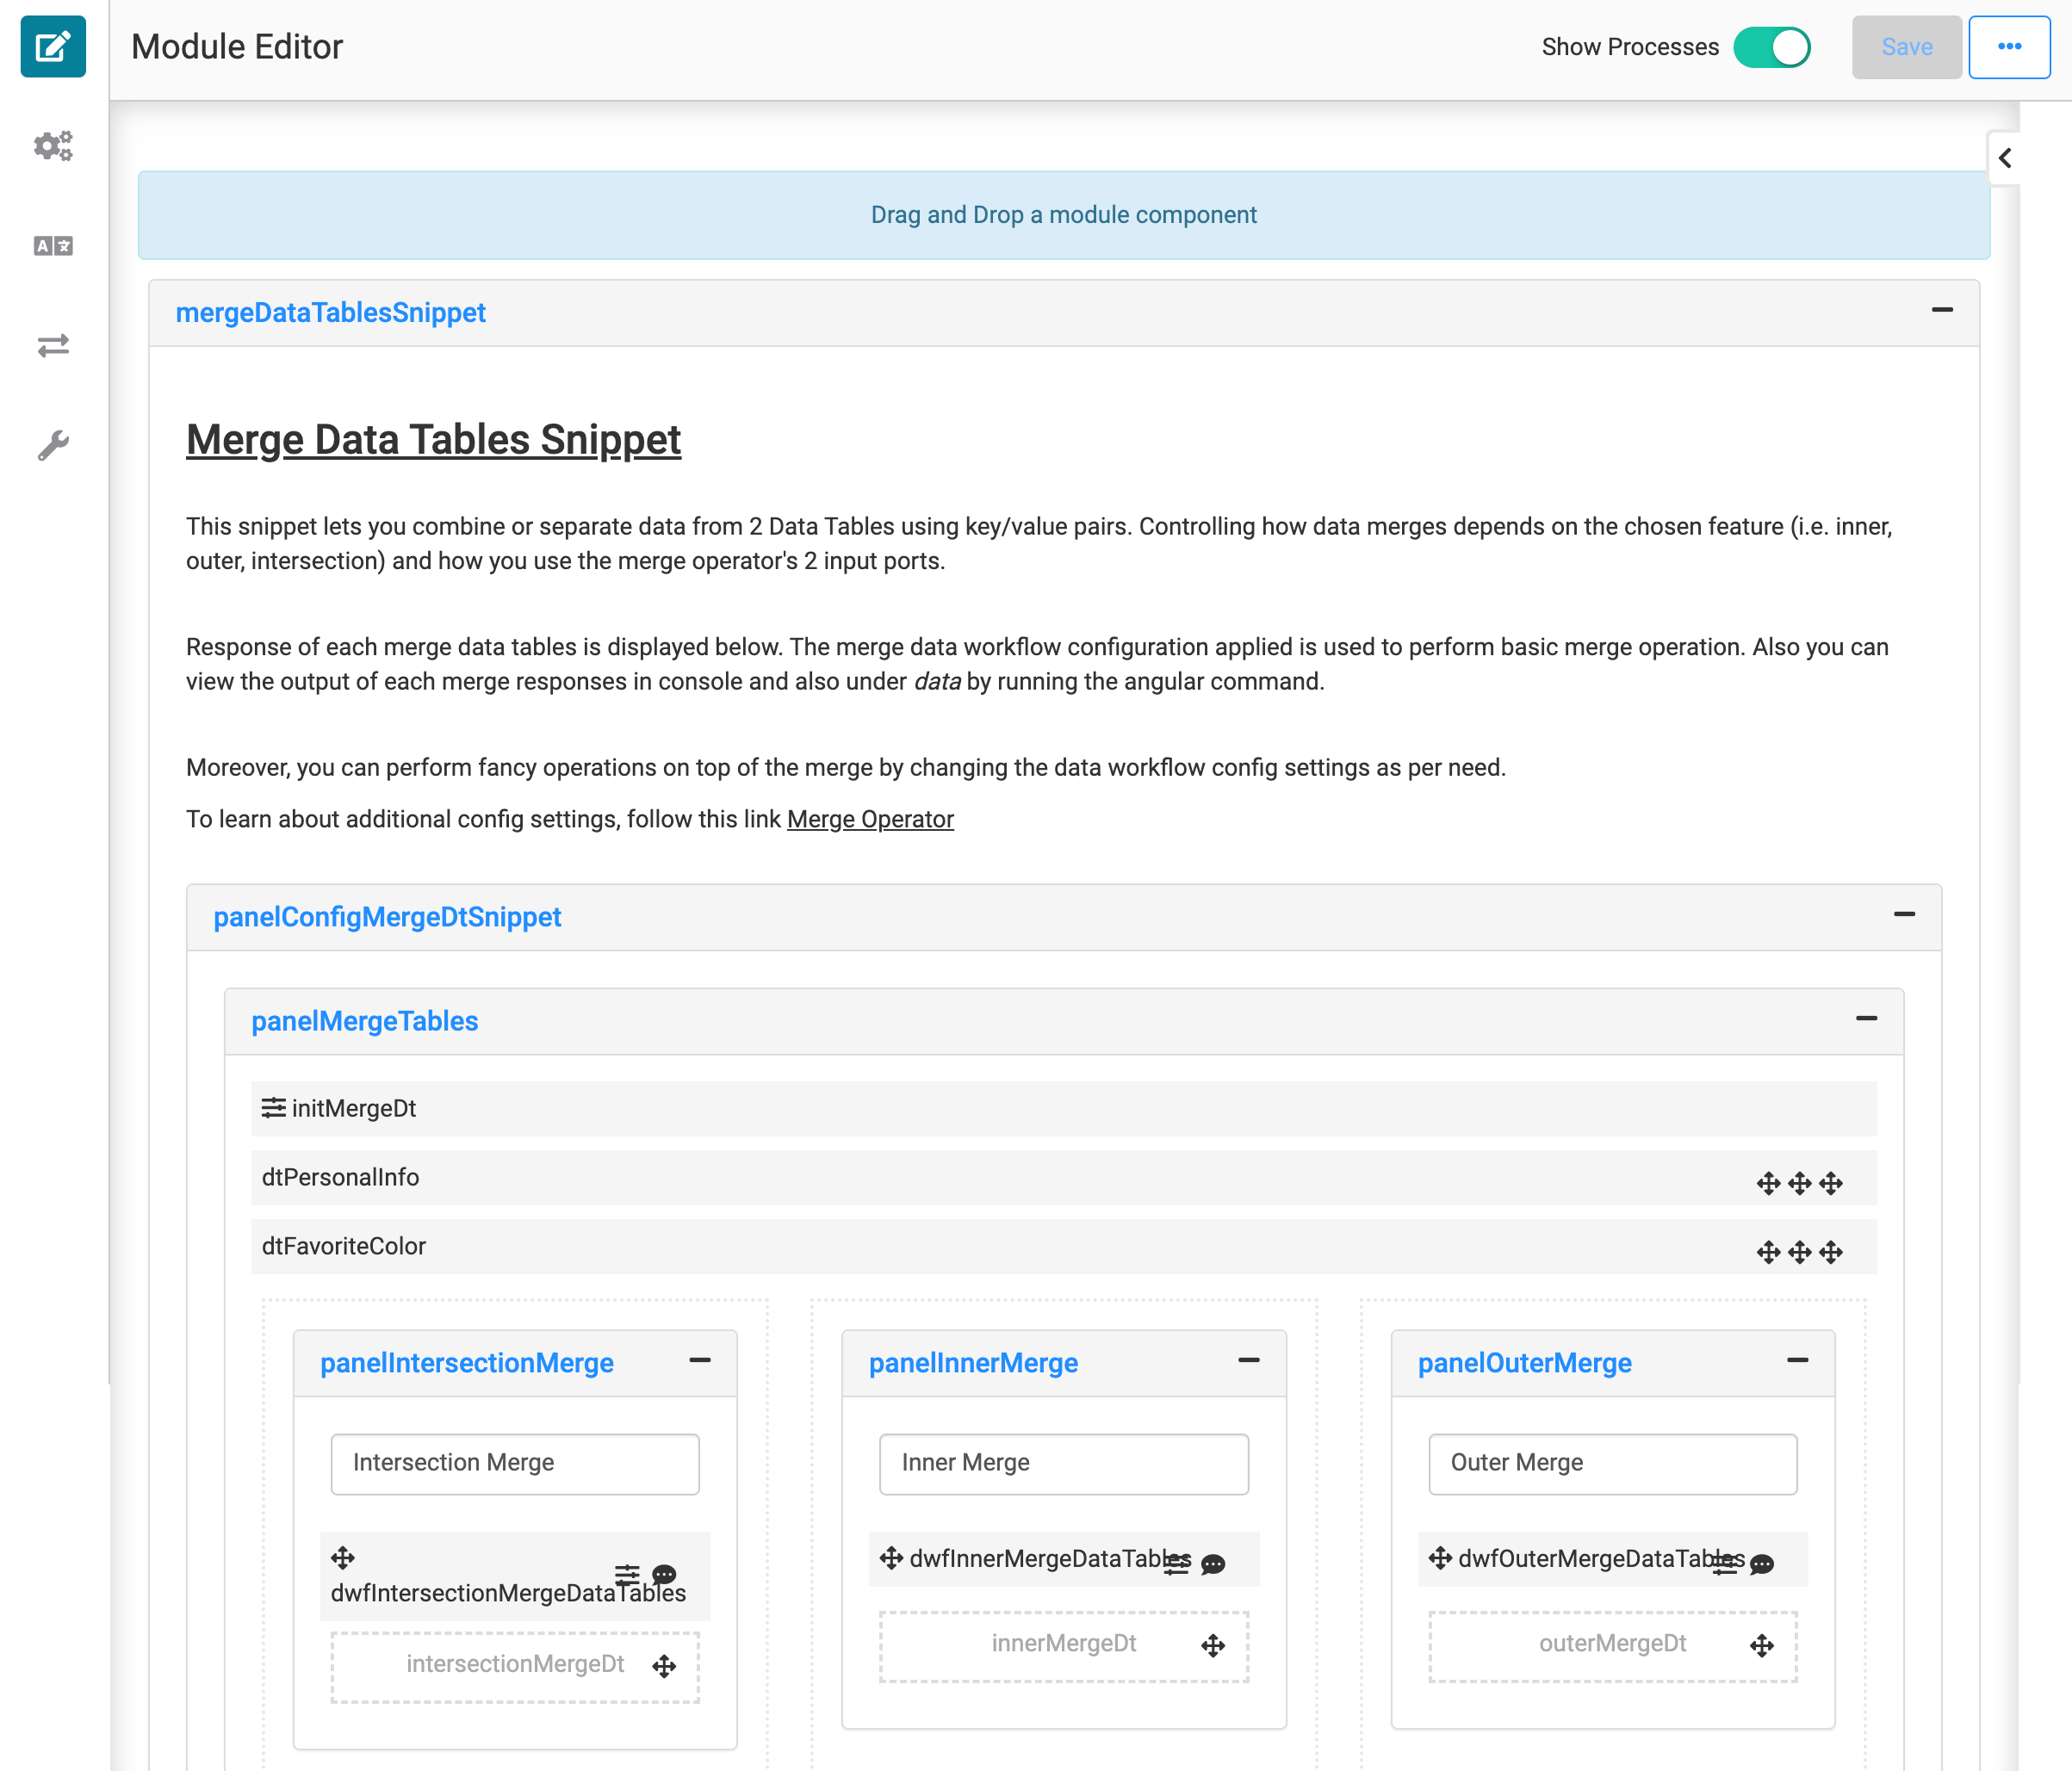Click sliders icon on dwfInnerMergeDataTables
This screenshot has height=1771, width=2072.
click(x=1177, y=1565)
